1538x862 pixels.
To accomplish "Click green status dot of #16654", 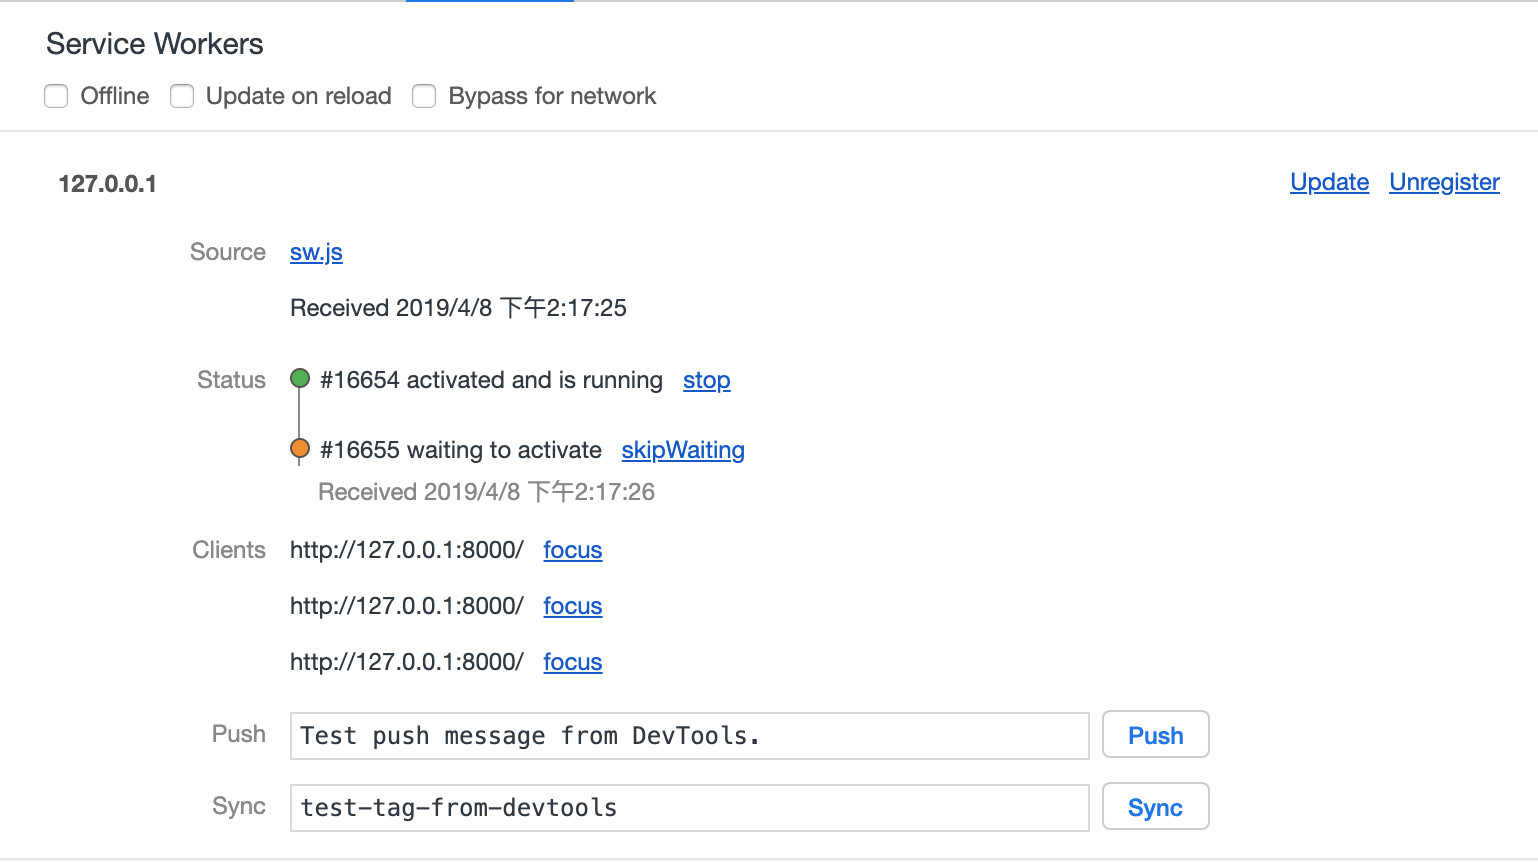I will point(300,378).
